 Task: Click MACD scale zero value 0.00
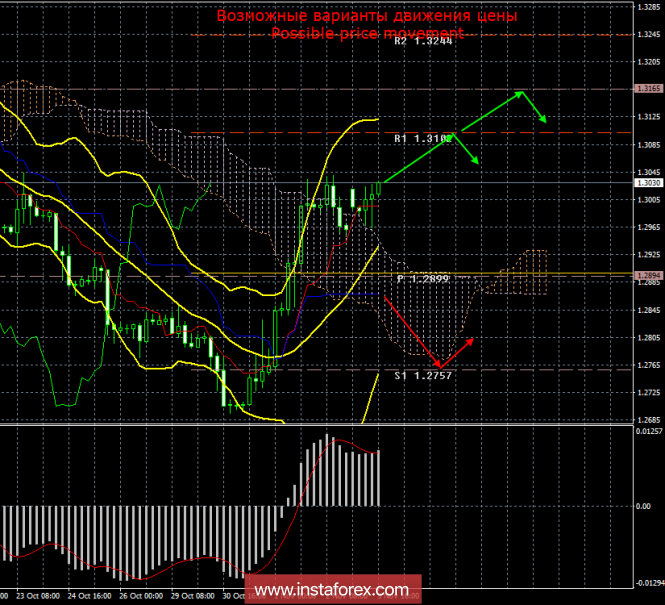tap(643, 506)
